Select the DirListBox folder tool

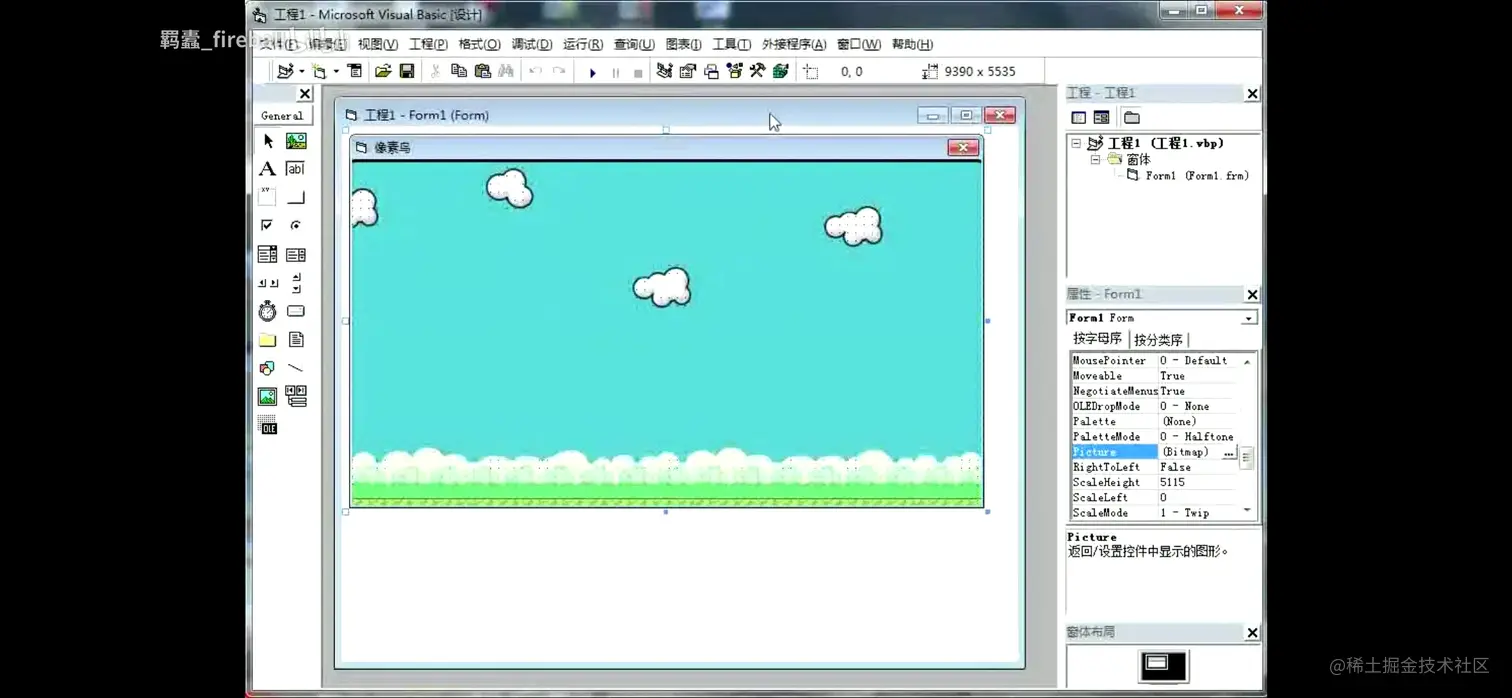click(267, 340)
